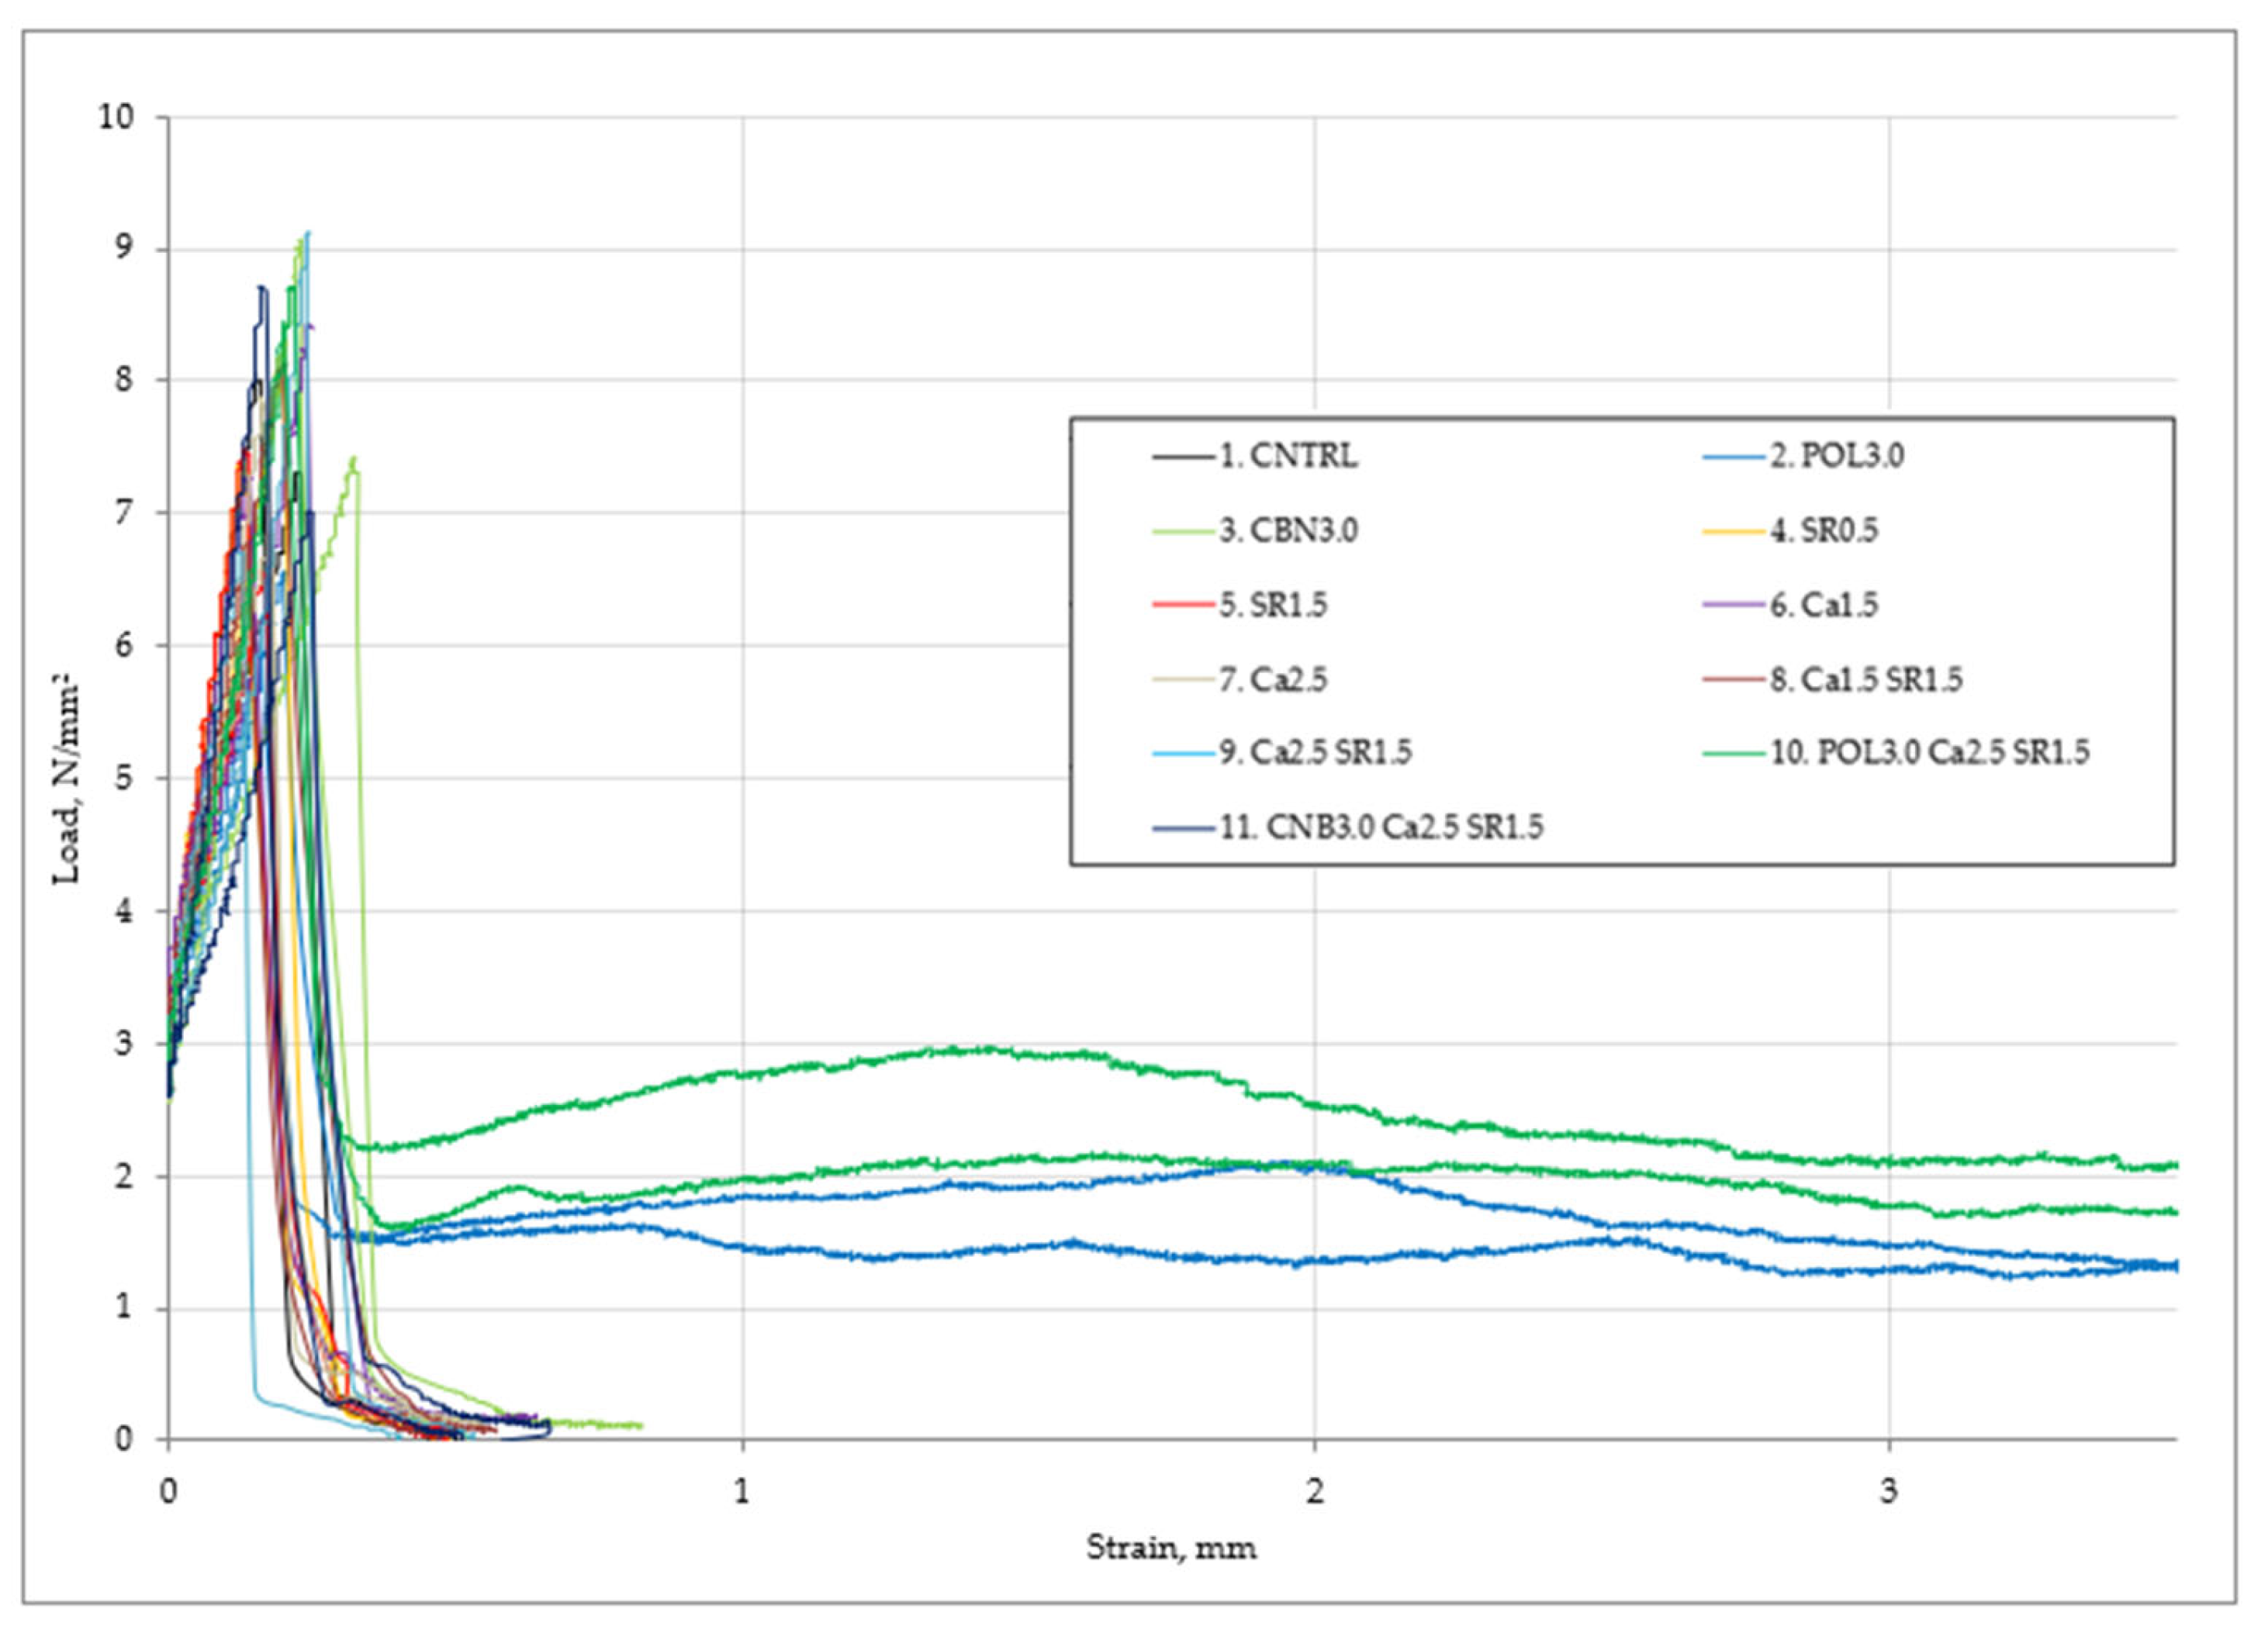The image size is (2268, 1640).
Task: Select the 3. CBN3.0 legend label
Action: [x=1288, y=530]
